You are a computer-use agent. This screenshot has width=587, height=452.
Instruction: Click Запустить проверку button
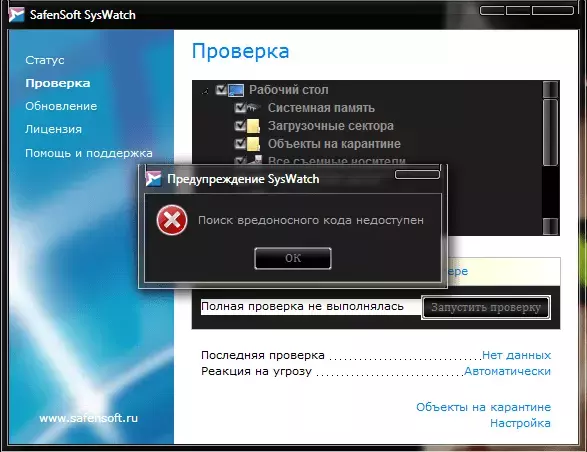tap(486, 307)
